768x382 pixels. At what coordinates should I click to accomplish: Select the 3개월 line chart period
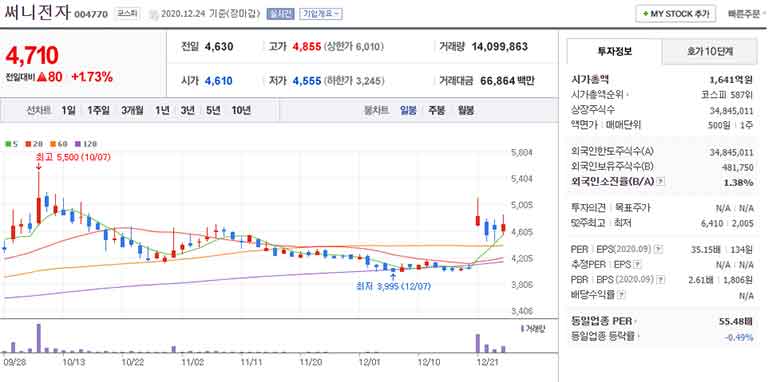pos(133,110)
